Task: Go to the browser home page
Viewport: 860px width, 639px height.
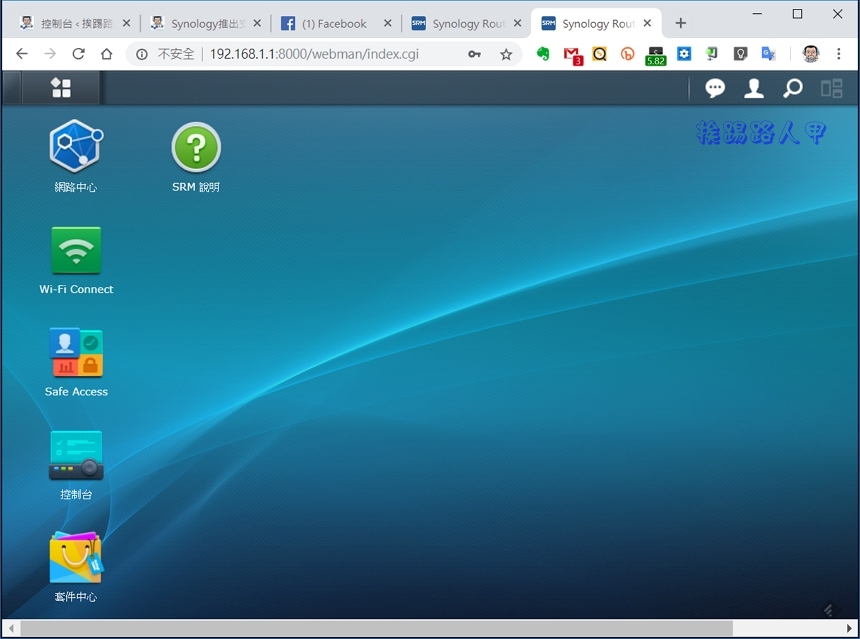Action: [x=106, y=54]
